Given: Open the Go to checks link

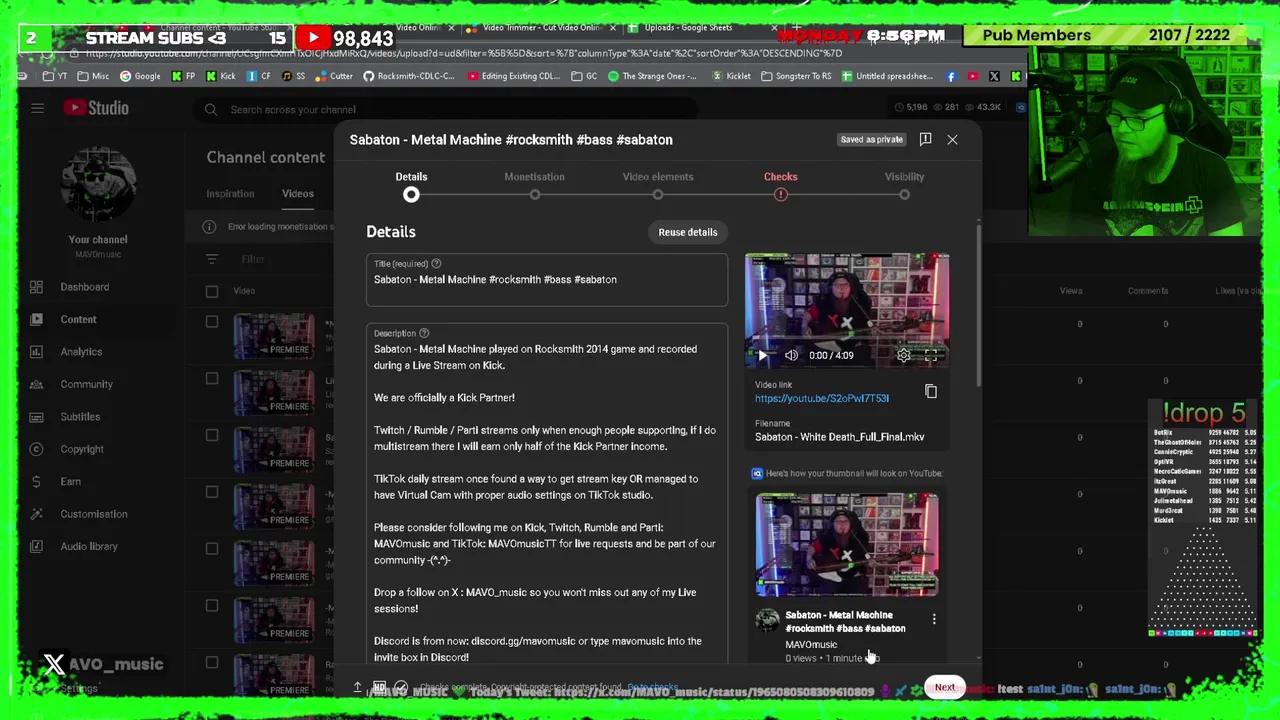Looking at the screenshot, I should point(653,688).
